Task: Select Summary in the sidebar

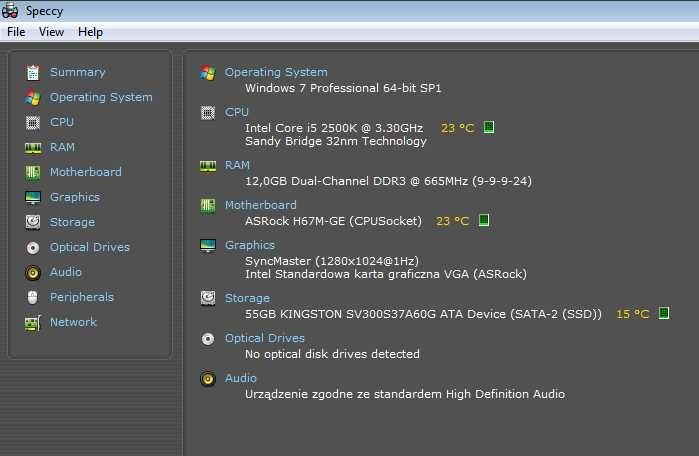Action: [x=78, y=72]
